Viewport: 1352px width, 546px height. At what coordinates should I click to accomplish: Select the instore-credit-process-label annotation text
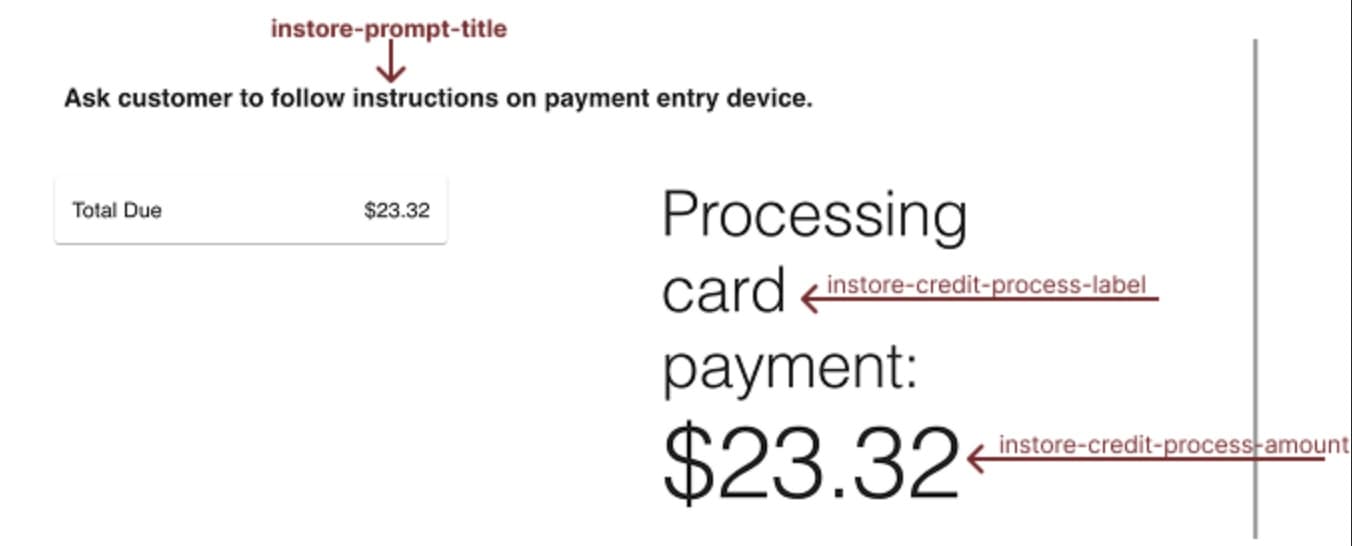pyautogui.click(x=986, y=285)
